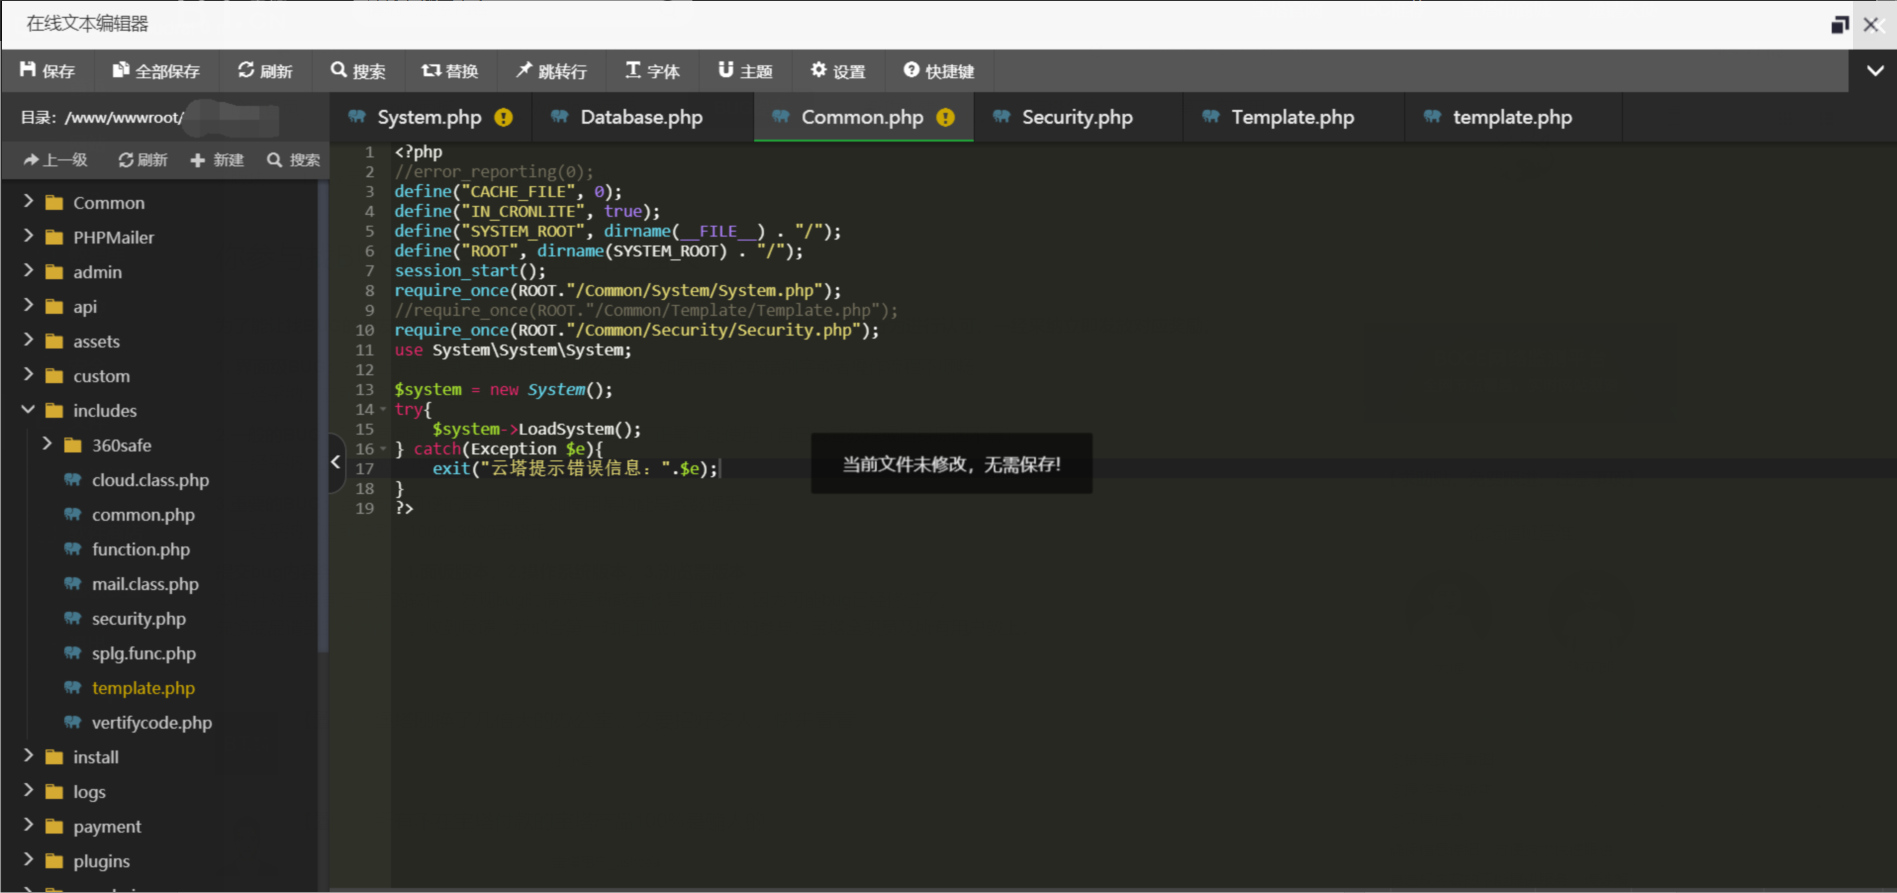Show 快捷键 keyboard shortcuts
This screenshot has height=893, width=1897.
click(939, 71)
